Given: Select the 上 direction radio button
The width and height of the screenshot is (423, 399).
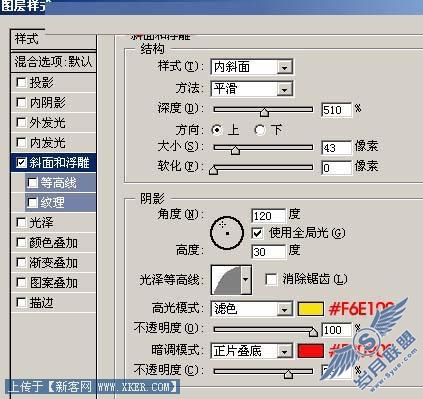Looking at the screenshot, I should 217,130.
